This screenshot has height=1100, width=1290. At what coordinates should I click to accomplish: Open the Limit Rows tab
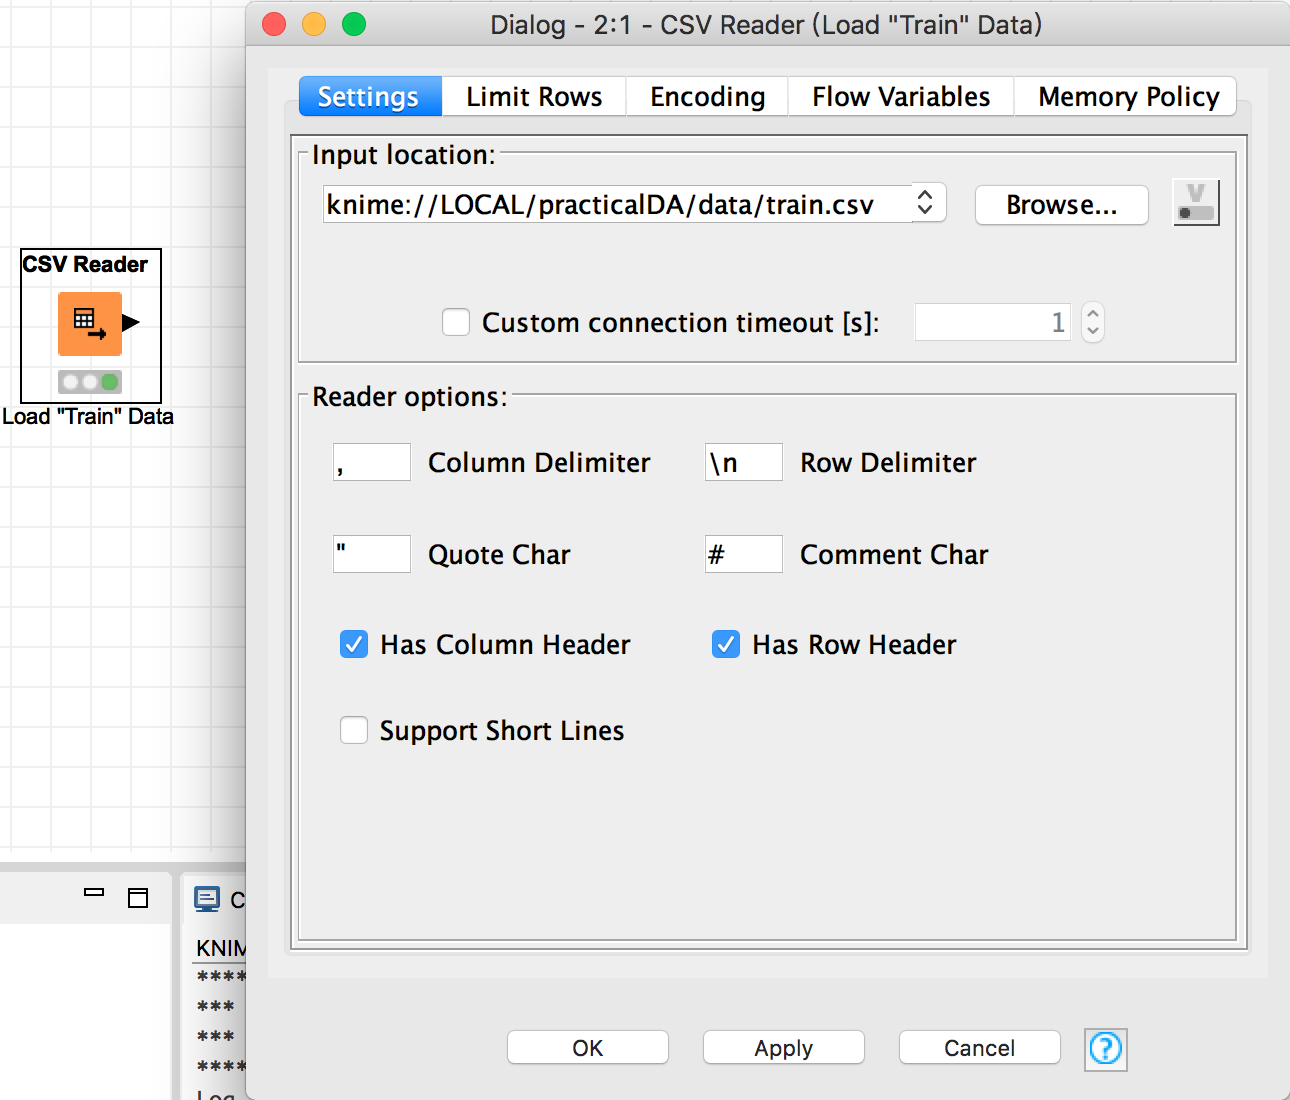(x=534, y=97)
